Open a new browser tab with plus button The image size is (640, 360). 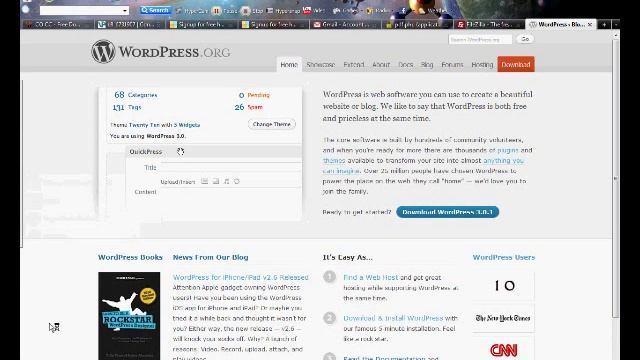pos(604,25)
